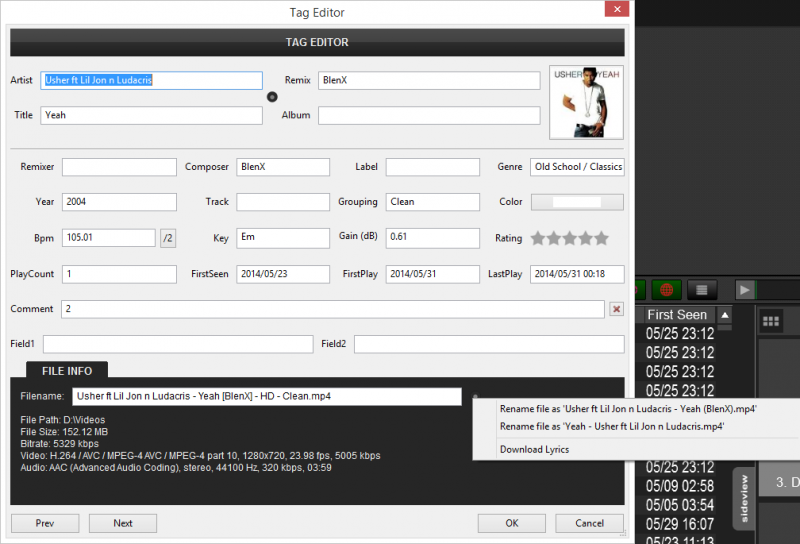
Task: Open the grid view icon in the sideview
Action: tap(771, 321)
